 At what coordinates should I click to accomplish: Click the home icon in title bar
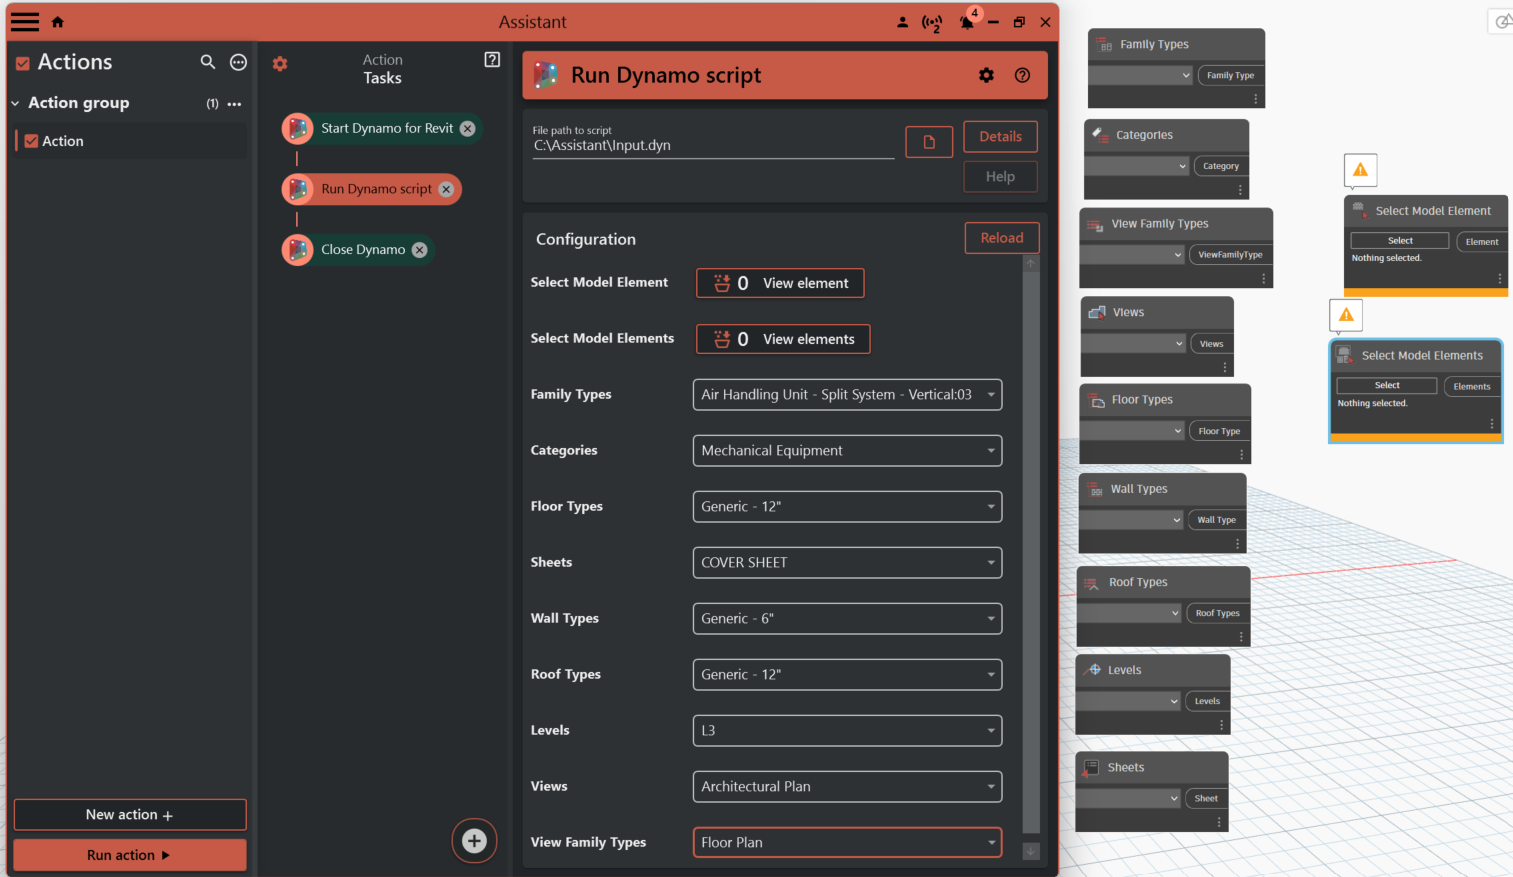pyautogui.click(x=57, y=22)
